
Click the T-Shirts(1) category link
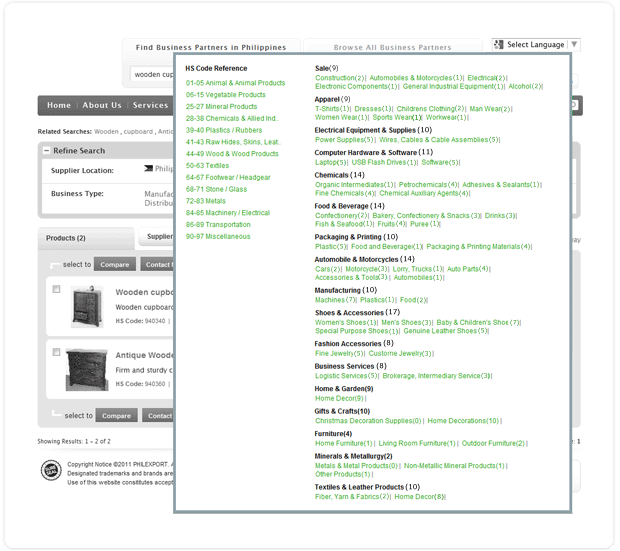click(333, 109)
